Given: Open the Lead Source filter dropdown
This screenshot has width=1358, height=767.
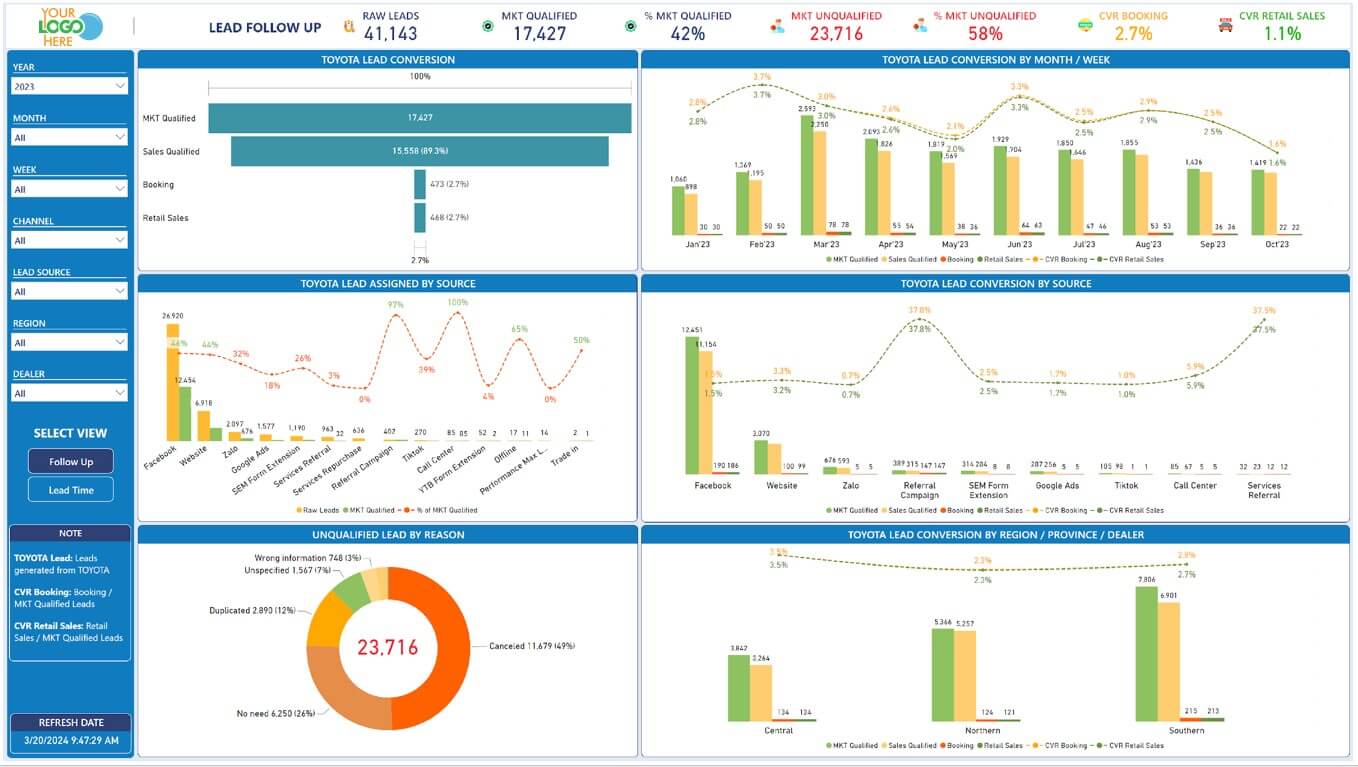Looking at the screenshot, I should (69, 292).
